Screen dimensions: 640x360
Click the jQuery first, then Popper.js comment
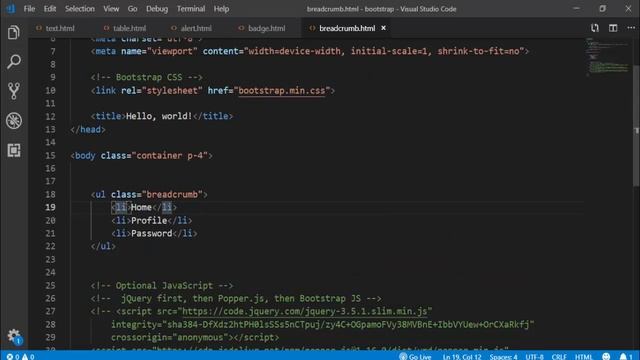click(236, 298)
